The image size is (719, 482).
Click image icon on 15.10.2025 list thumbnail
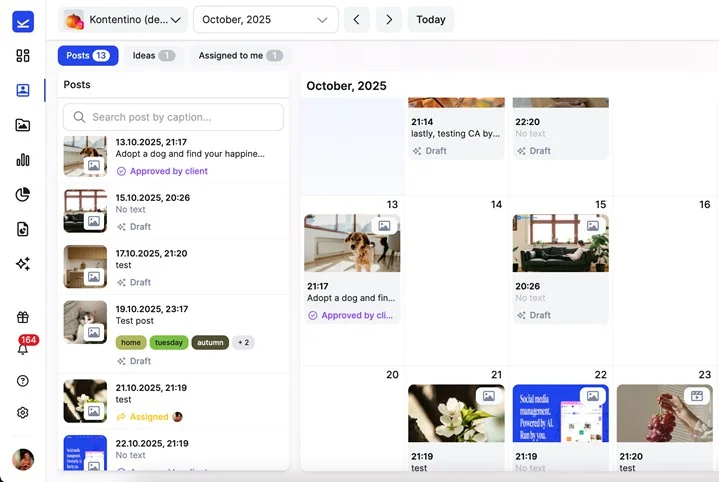click(x=94, y=221)
